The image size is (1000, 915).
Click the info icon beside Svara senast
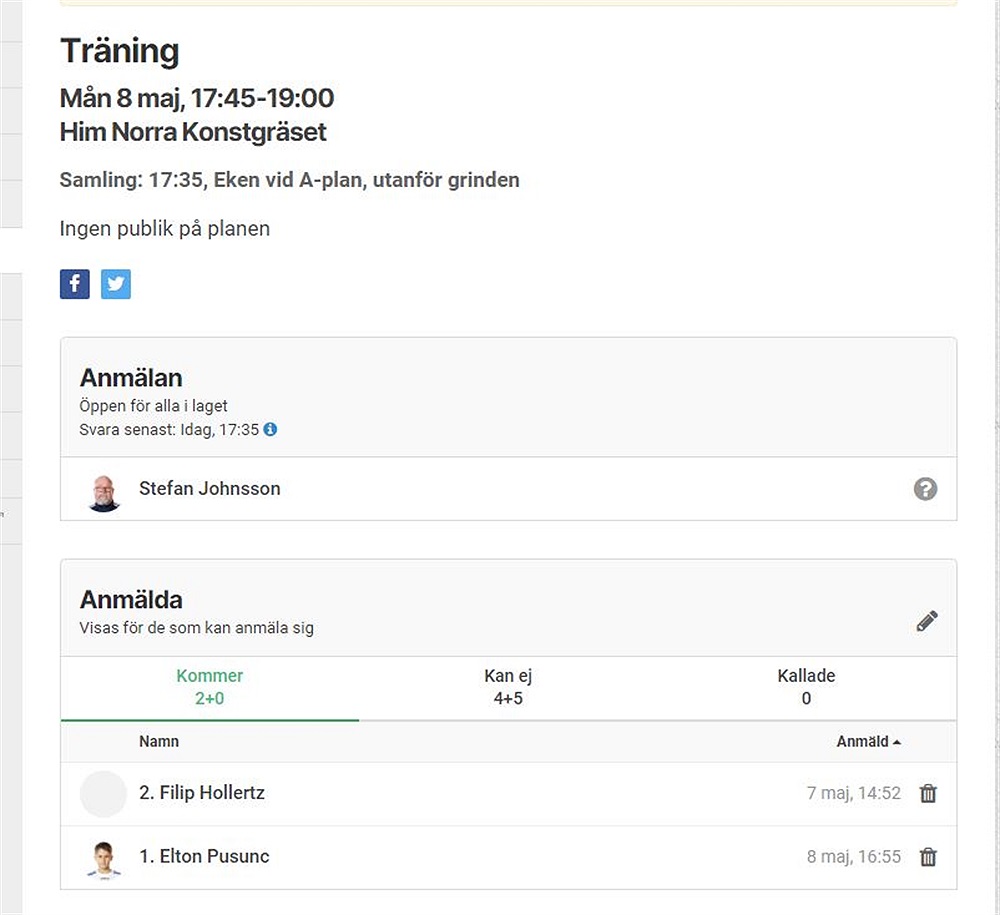(x=270, y=429)
